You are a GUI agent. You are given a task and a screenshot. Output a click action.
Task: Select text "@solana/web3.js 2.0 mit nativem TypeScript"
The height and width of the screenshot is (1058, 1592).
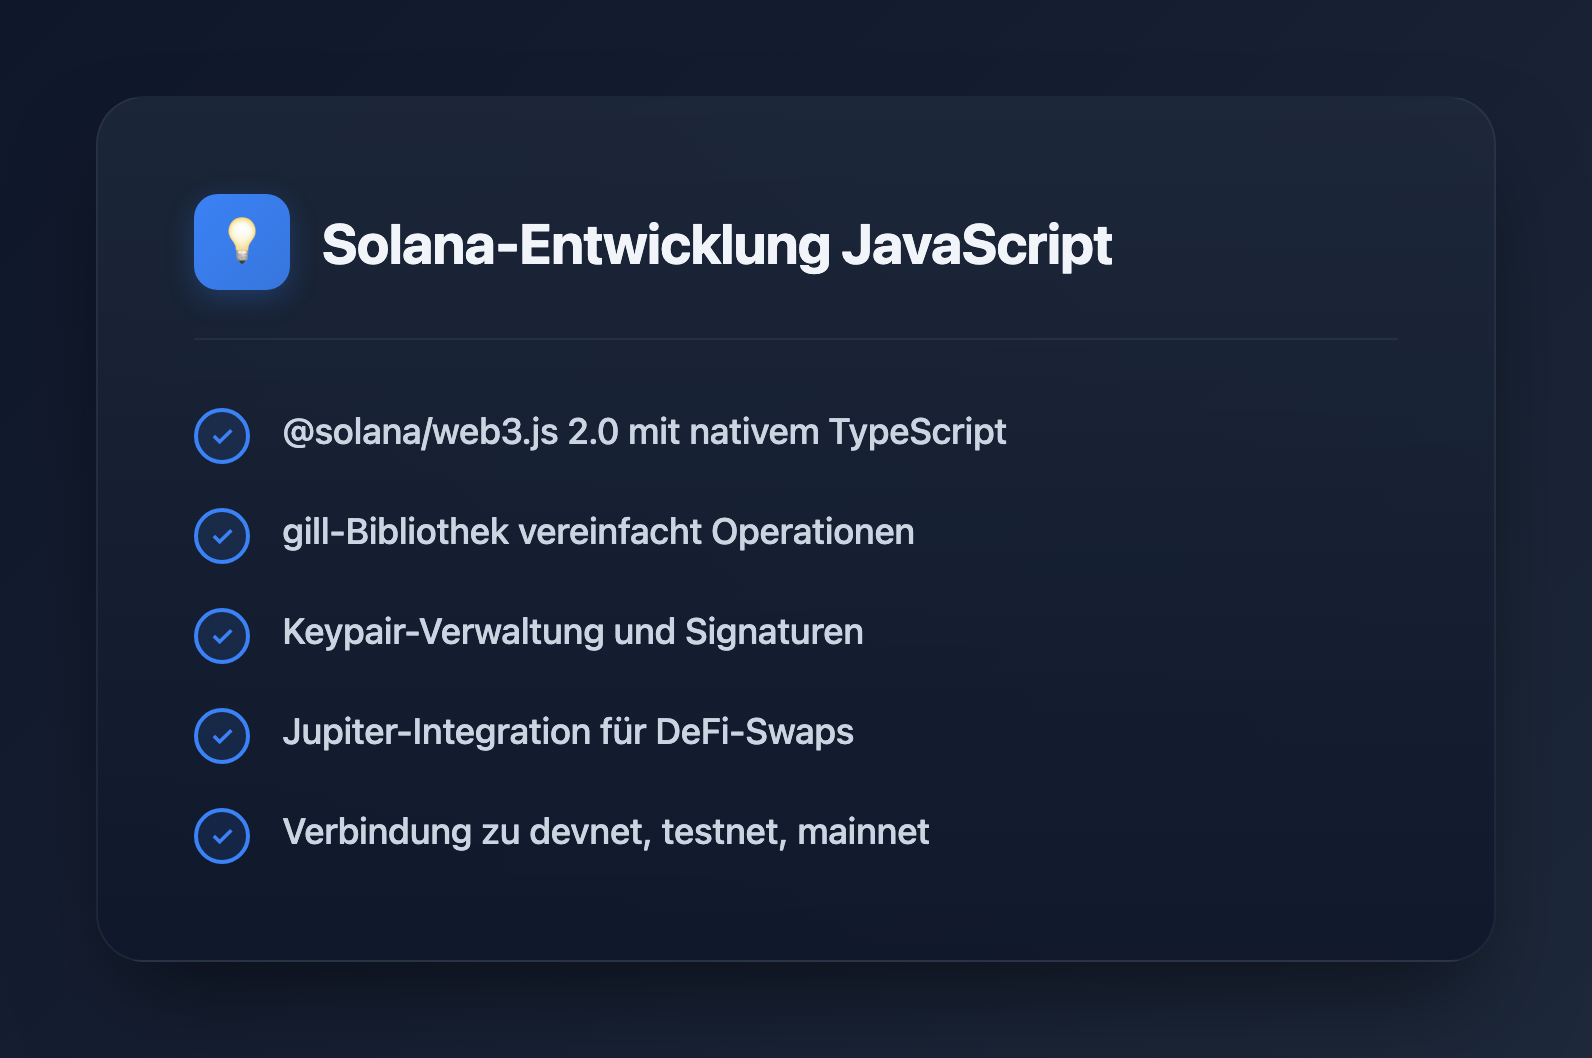click(644, 432)
